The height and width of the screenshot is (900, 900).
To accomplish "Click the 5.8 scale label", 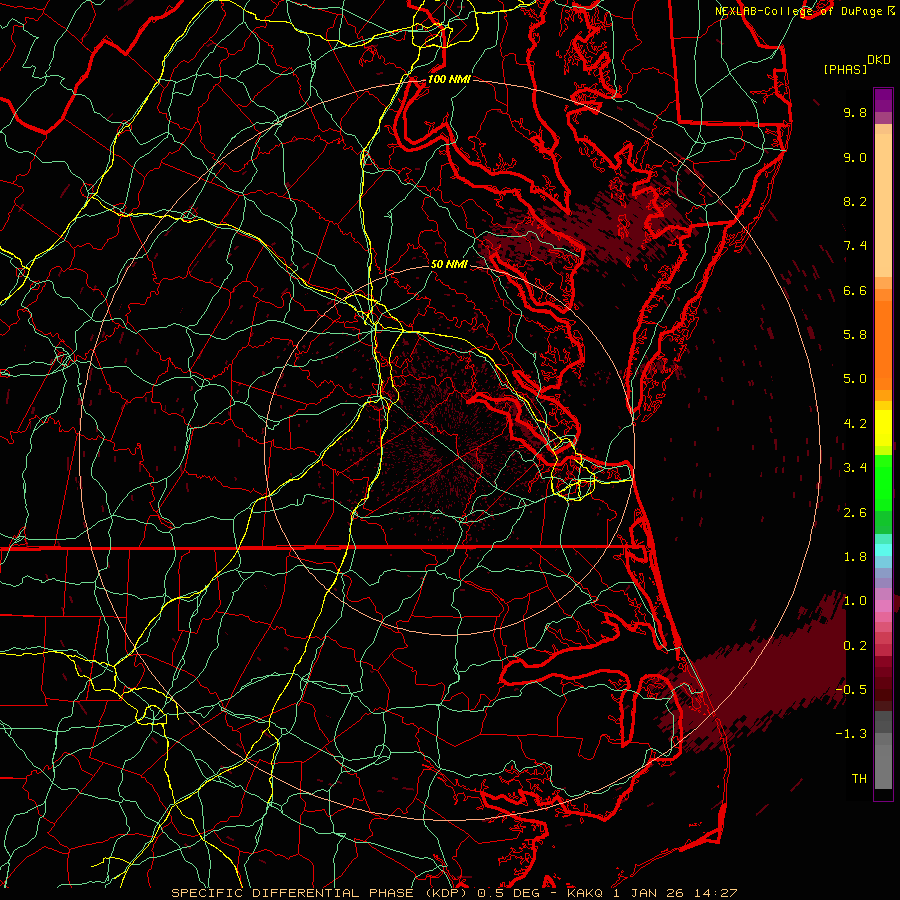I will coord(855,335).
